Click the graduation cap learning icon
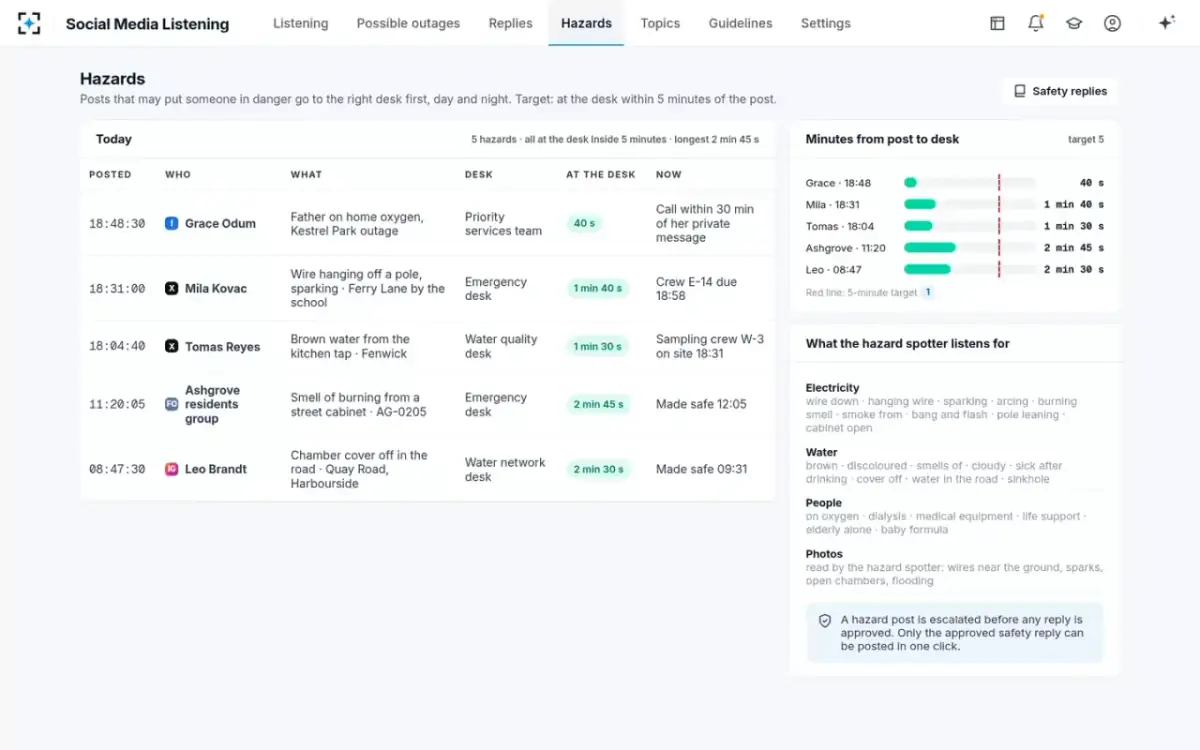This screenshot has width=1200, height=750. coord(1074,23)
